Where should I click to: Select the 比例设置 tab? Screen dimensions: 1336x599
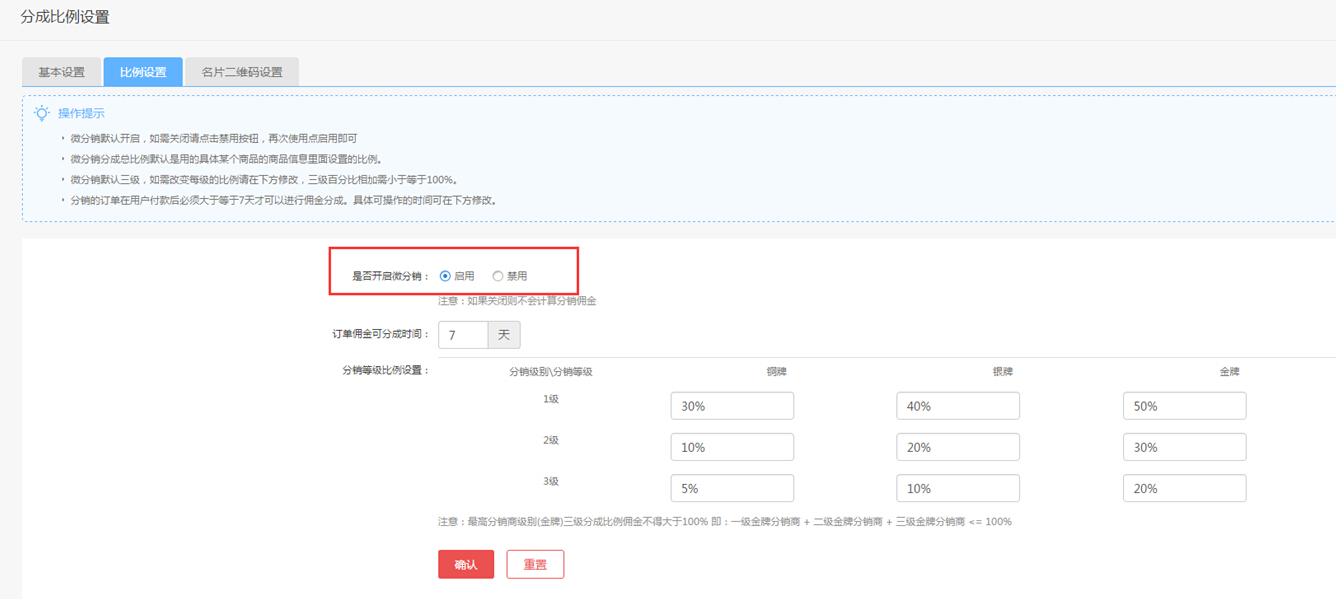click(x=143, y=72)
